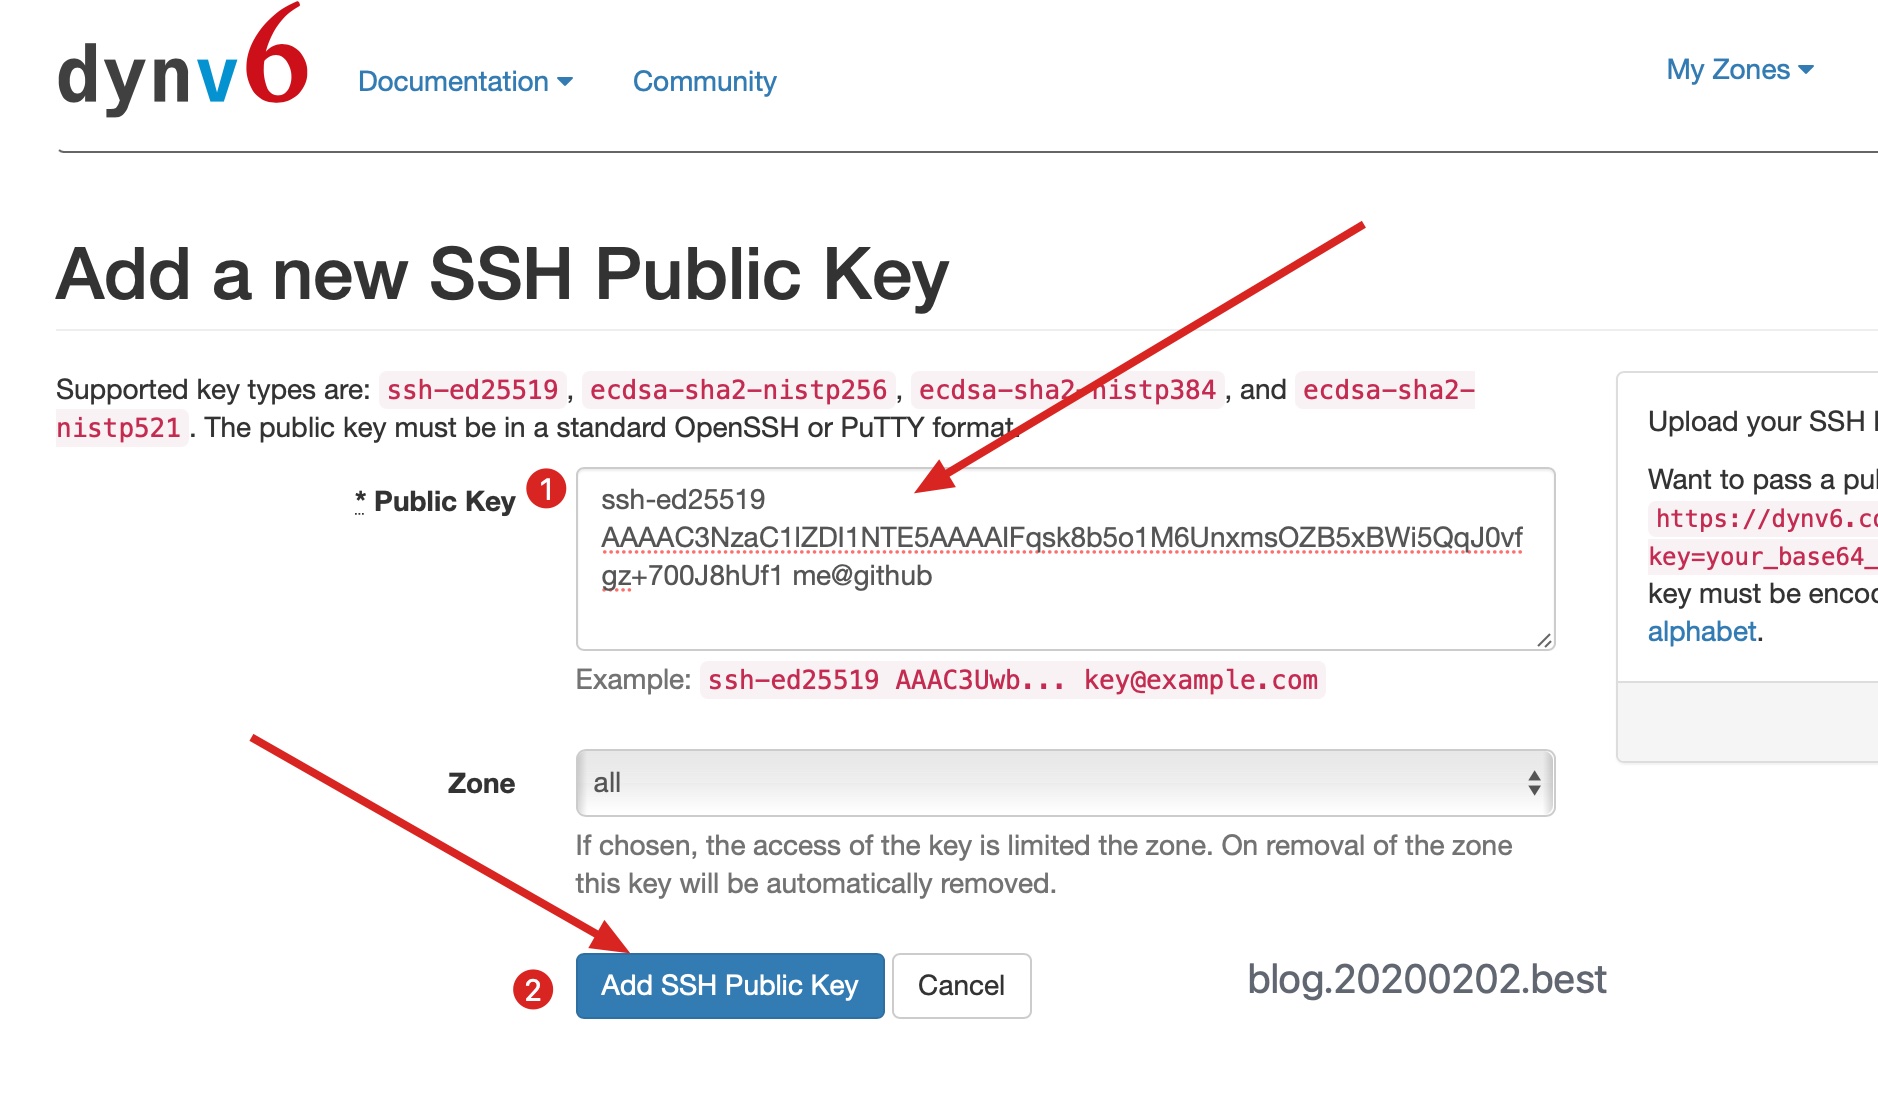Go to the Community page

[x=704, y=82]
